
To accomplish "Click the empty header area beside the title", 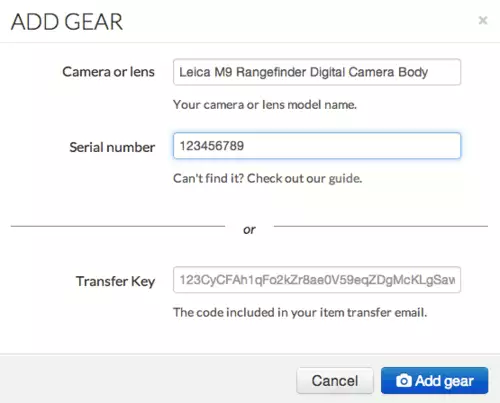I will [x=300, y=21].
